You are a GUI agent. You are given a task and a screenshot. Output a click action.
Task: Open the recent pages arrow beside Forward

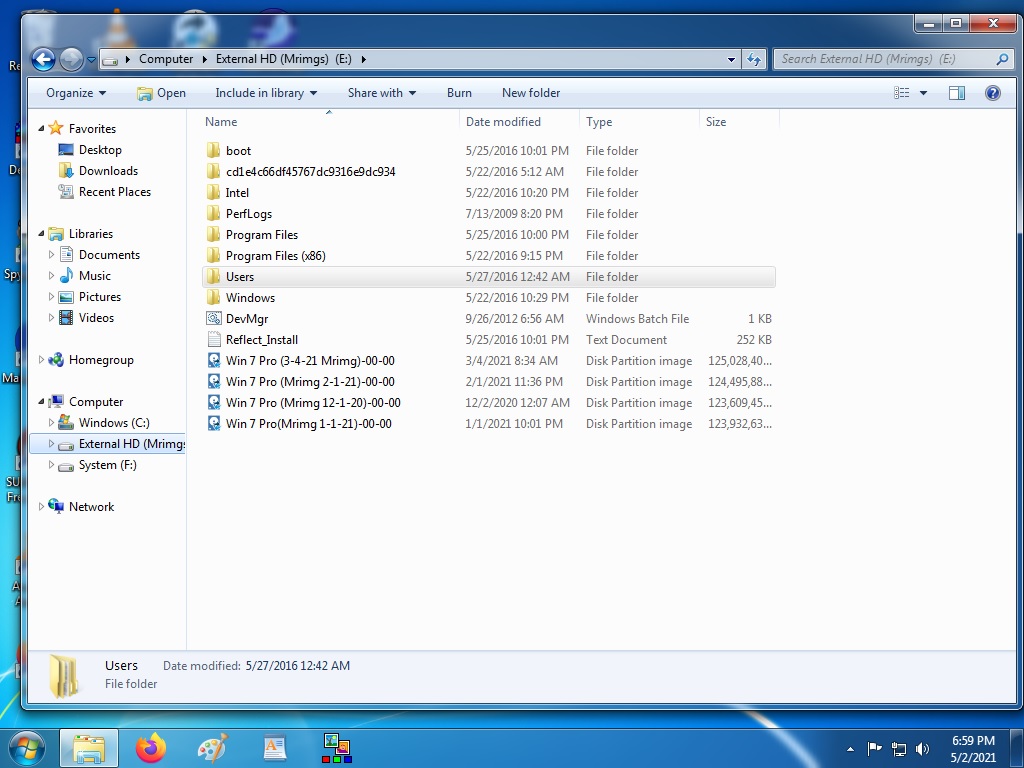[x=91, y=59]
